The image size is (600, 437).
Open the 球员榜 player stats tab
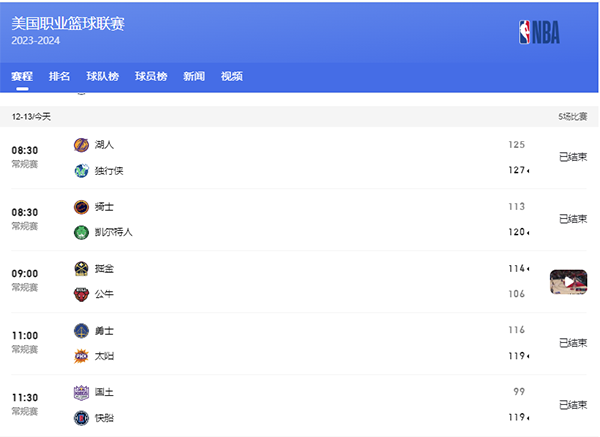151,76
